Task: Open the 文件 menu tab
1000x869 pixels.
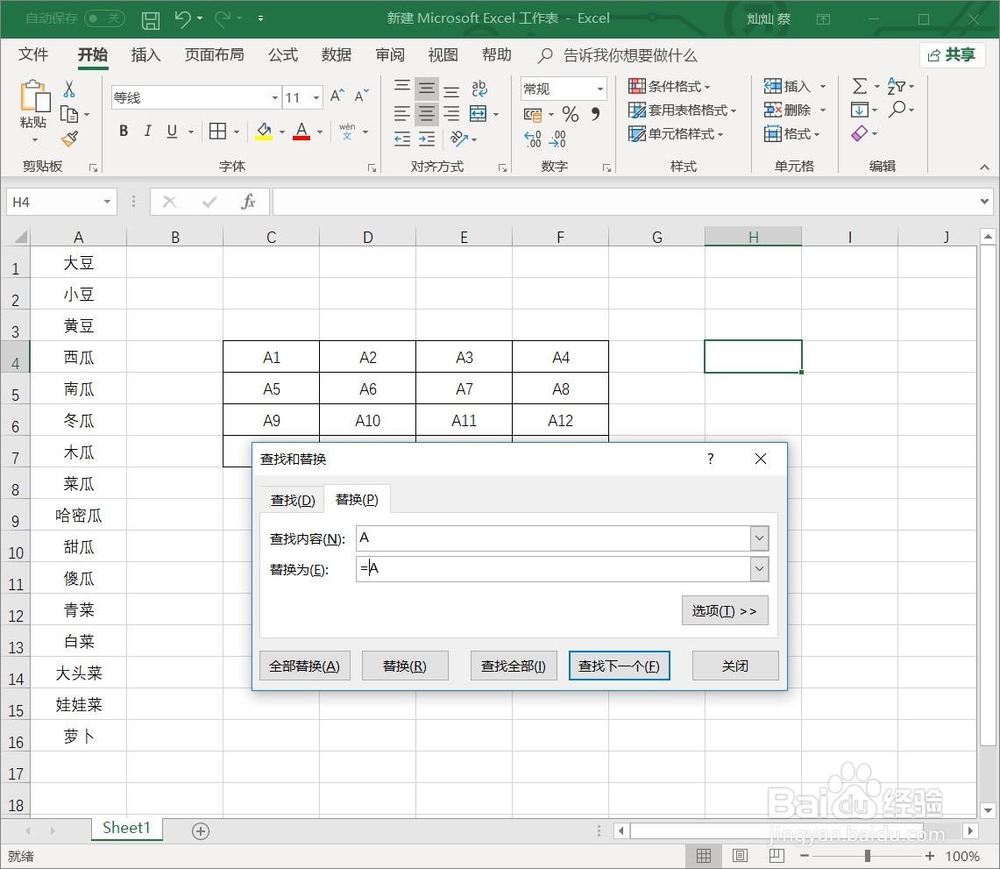Action: [33, 55]
